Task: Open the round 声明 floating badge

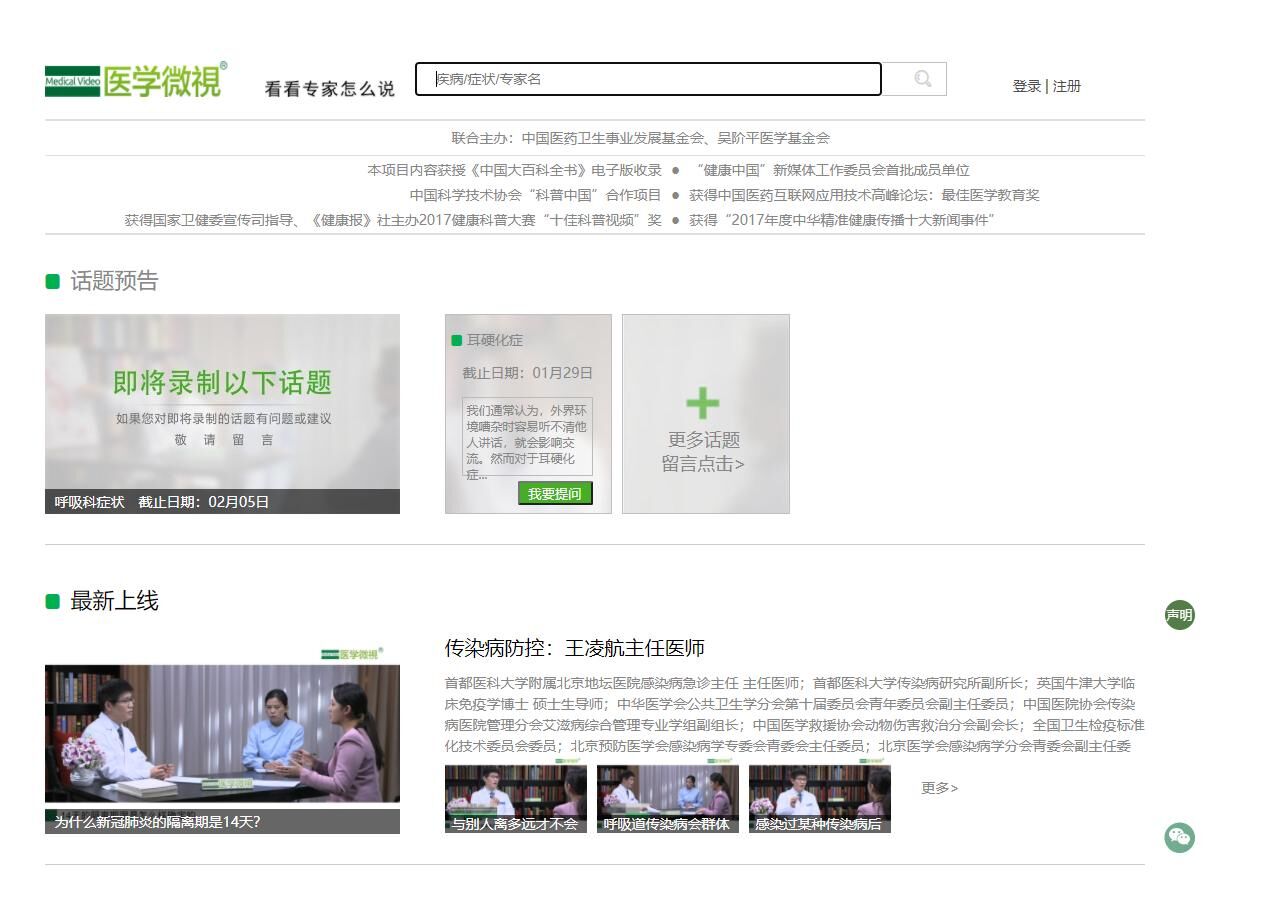Action: pyautogui.click(x=1179, y=615)
